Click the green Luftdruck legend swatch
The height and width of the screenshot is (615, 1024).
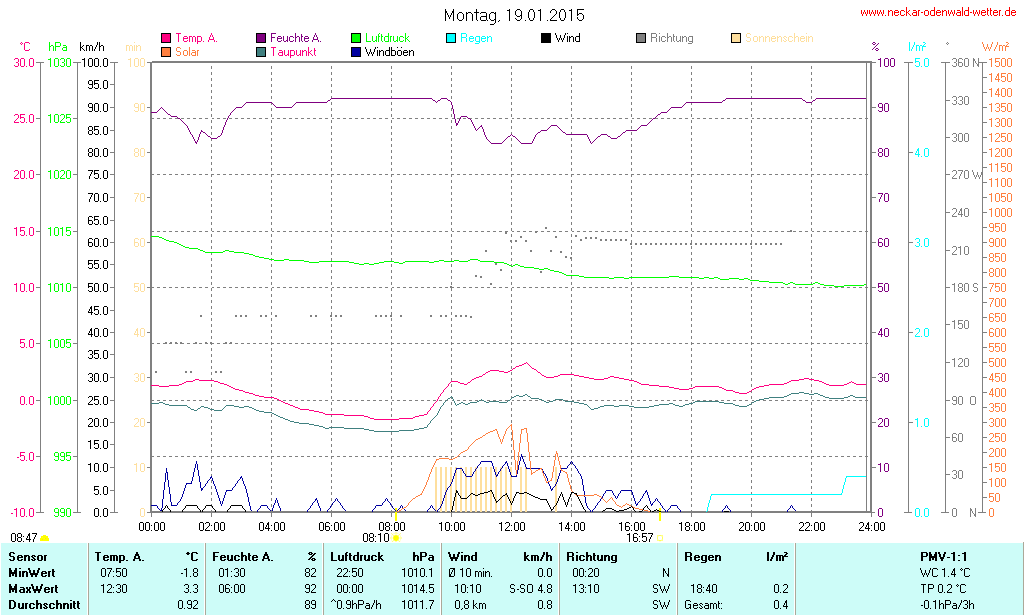coord(356,39)
